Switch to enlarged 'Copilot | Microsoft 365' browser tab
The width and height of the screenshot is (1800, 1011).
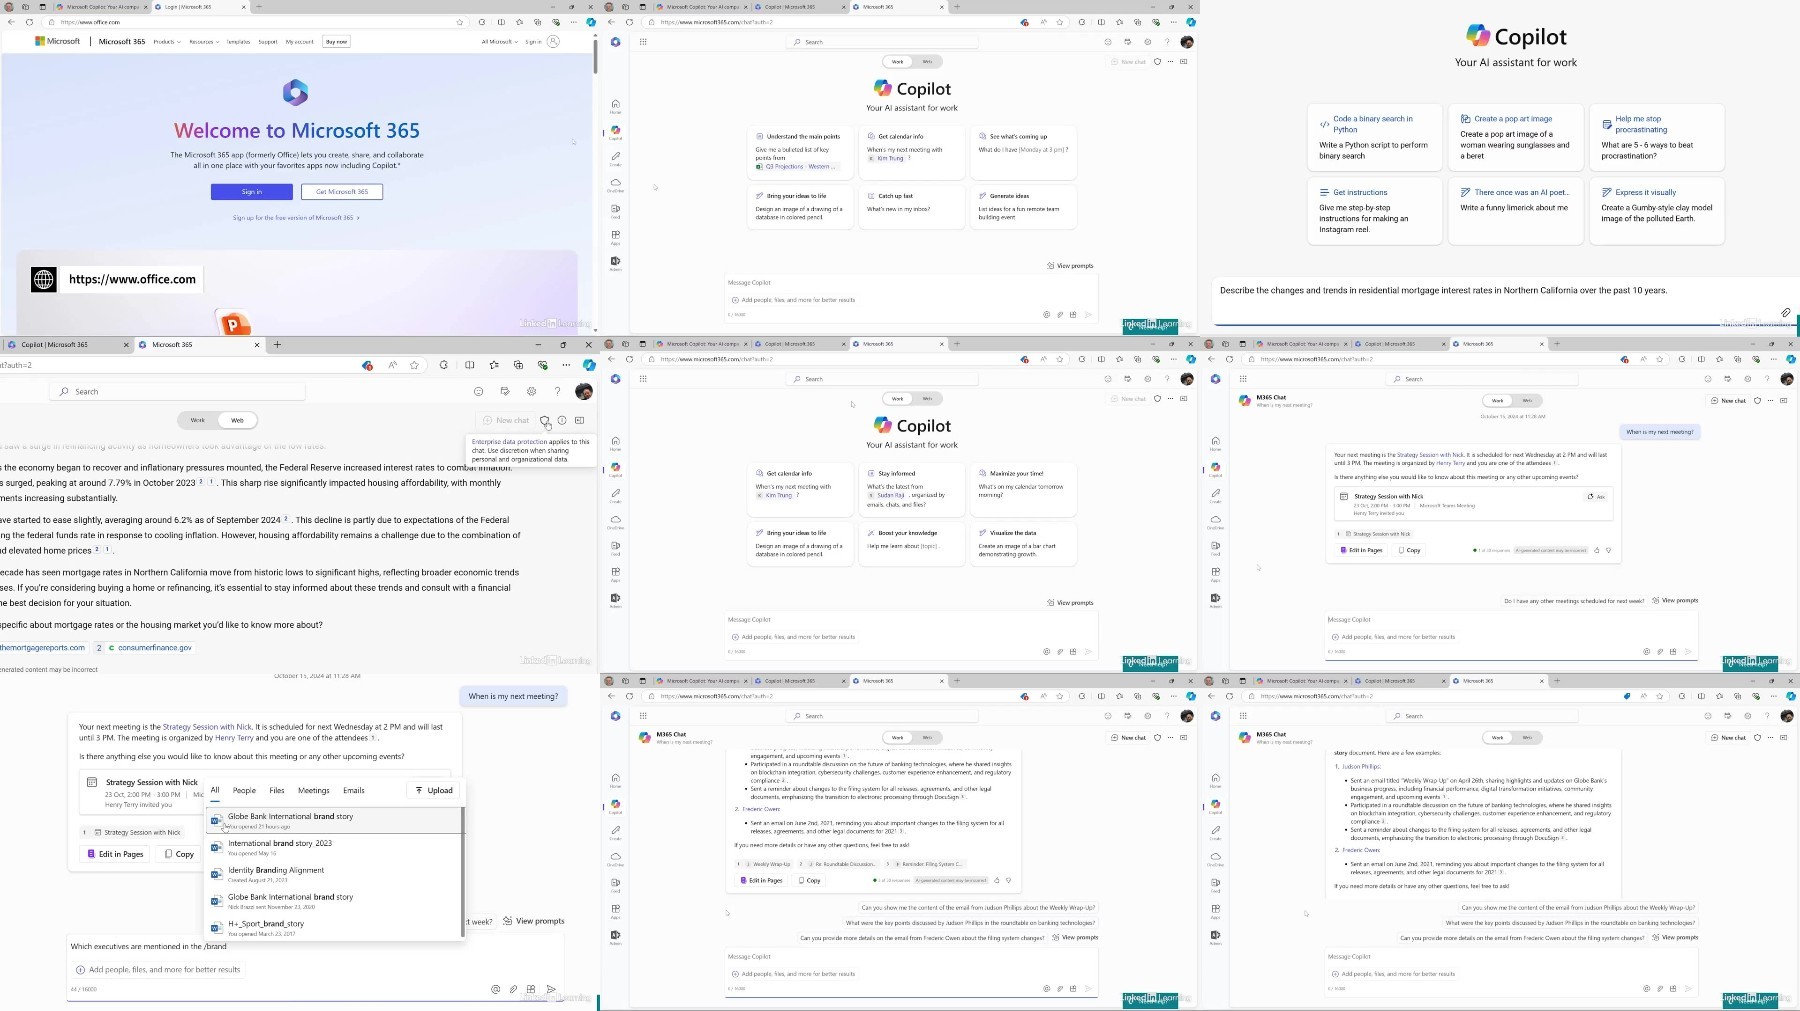pos(66,345)
